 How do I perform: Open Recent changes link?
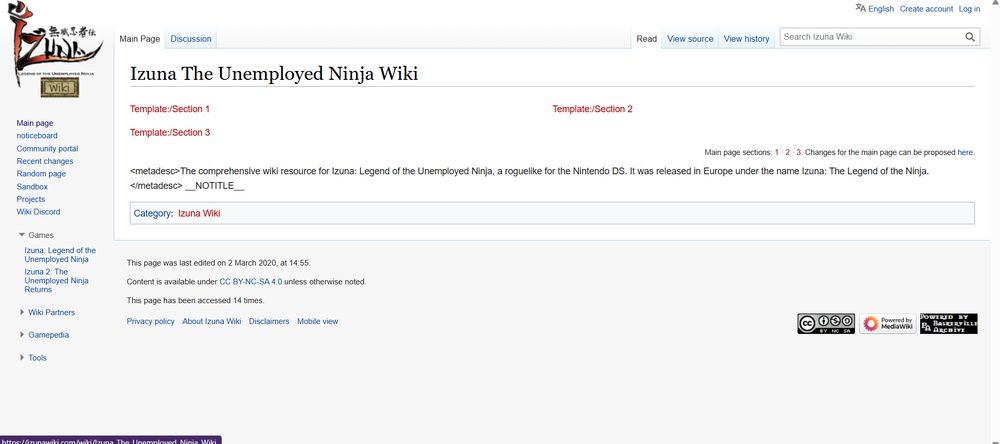45,161
